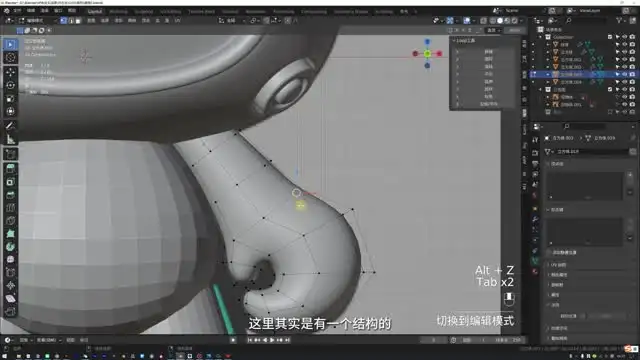The width and height of the screenshot is (640, 360).
Task: Switch to the Sculpting workspace tab
Action: 144,11
